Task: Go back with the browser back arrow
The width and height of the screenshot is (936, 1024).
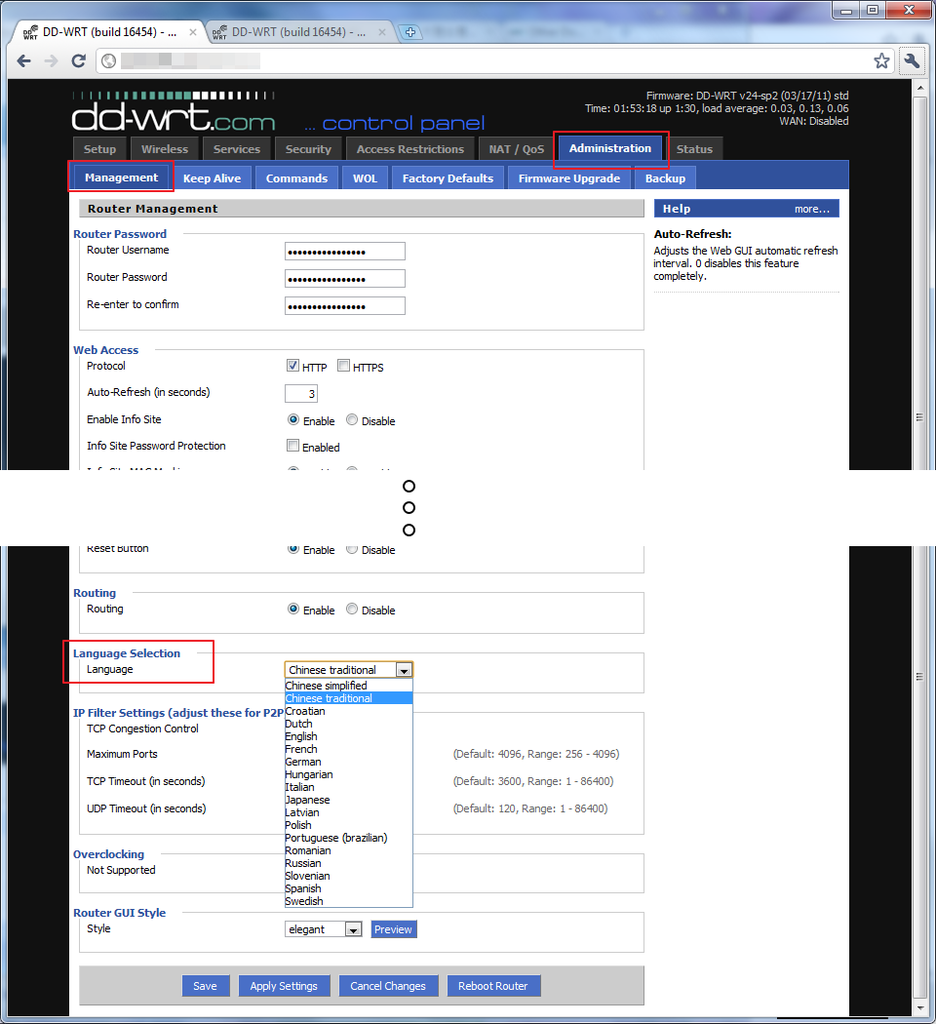Action: [x=24, y=61]
